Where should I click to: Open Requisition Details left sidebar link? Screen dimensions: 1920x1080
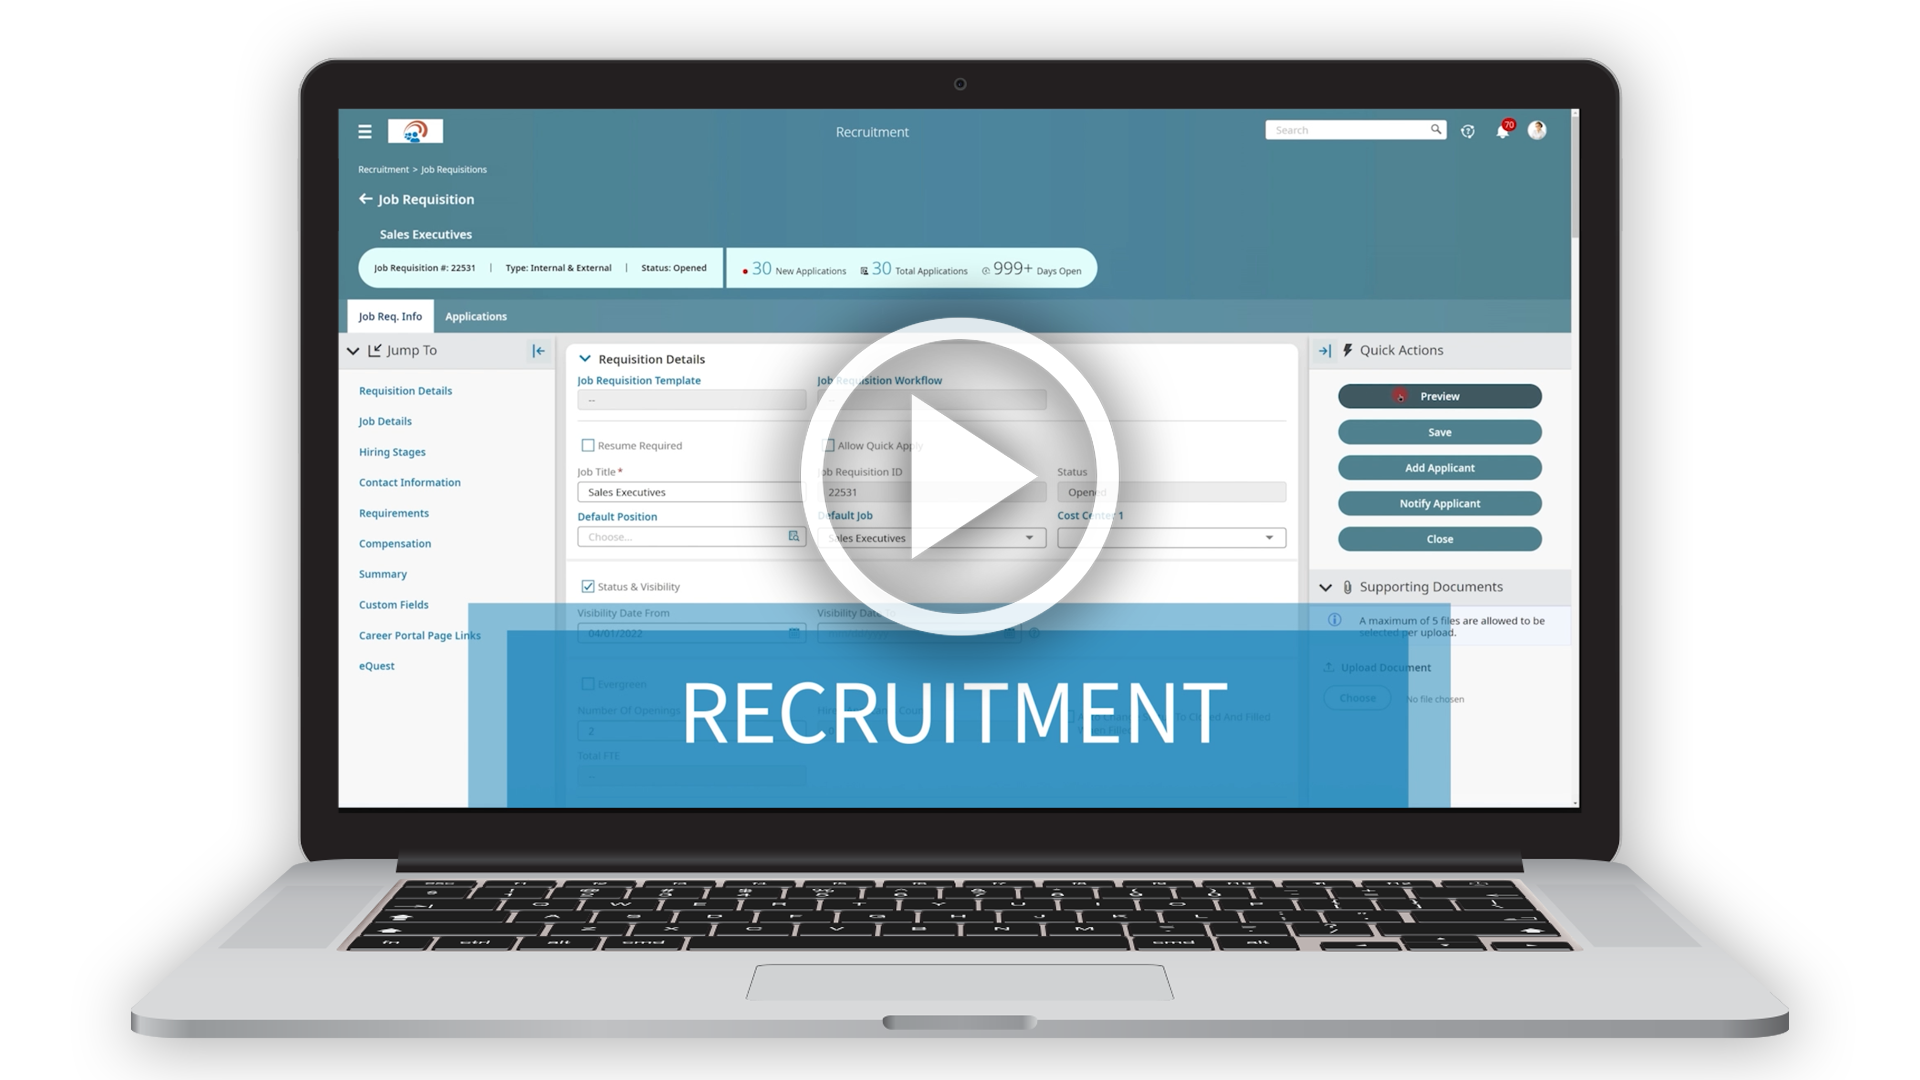click(x=406, y=390)
